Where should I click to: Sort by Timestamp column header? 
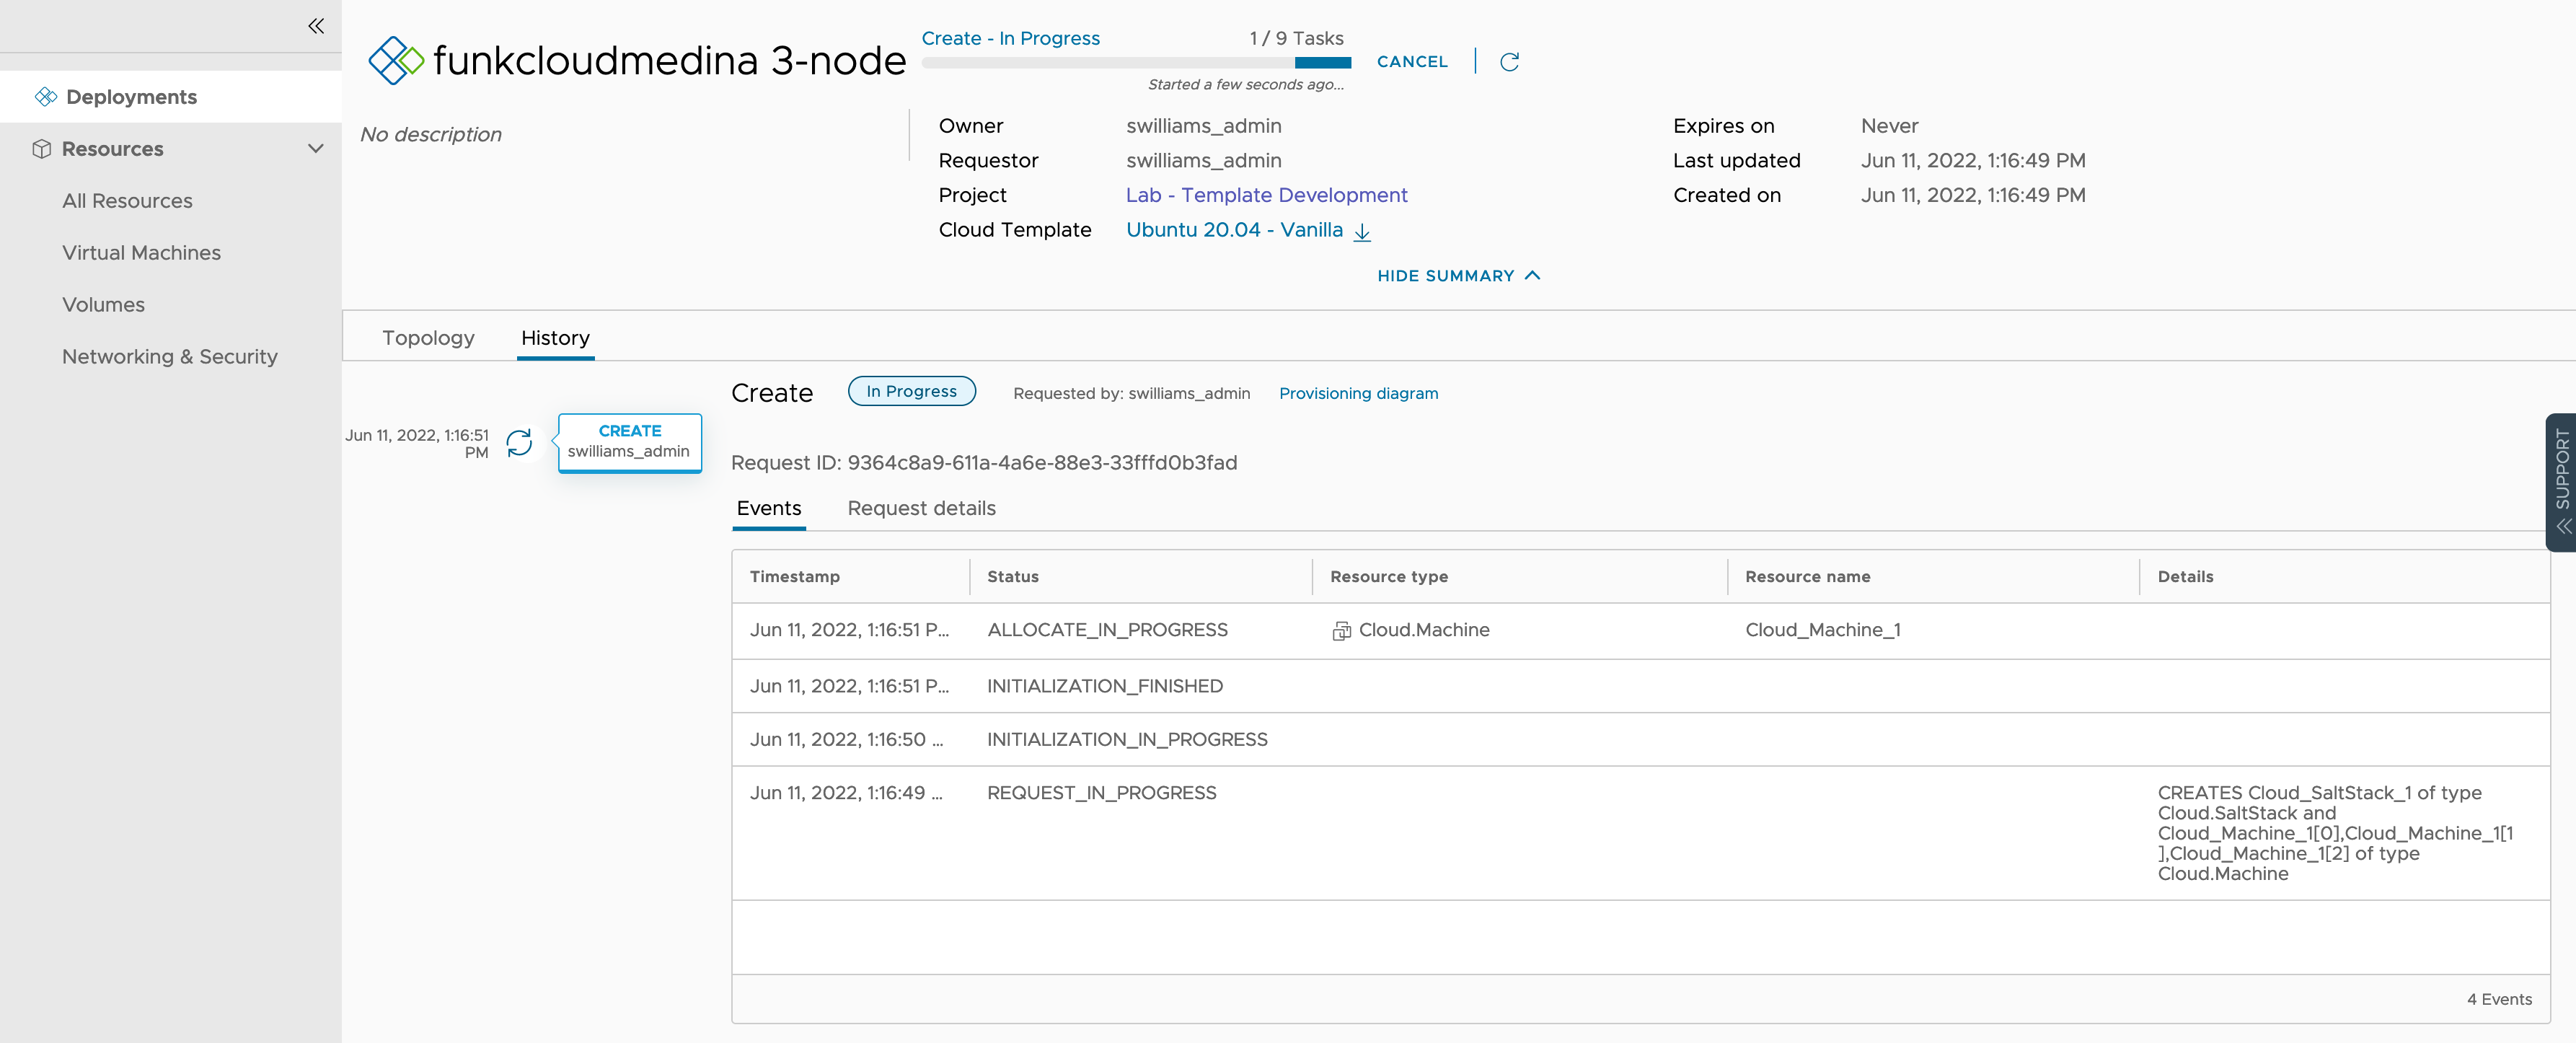794,577
